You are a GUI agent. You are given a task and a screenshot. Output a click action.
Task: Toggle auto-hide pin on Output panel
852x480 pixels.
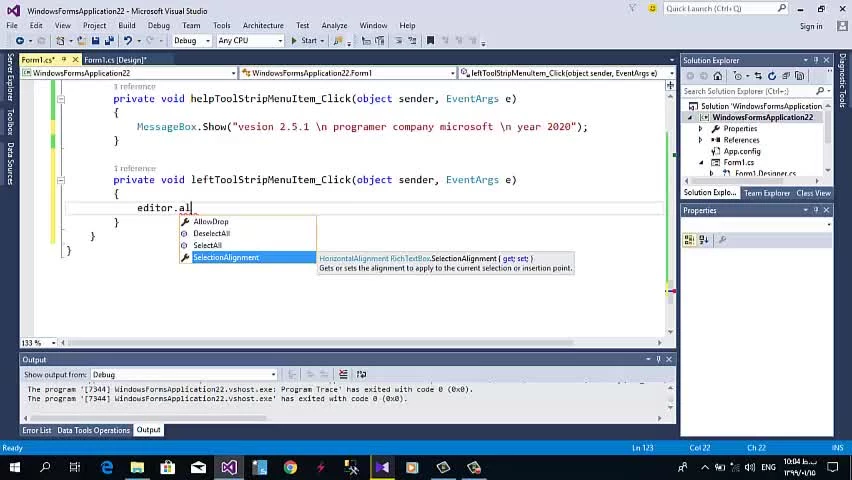[659, 359]
